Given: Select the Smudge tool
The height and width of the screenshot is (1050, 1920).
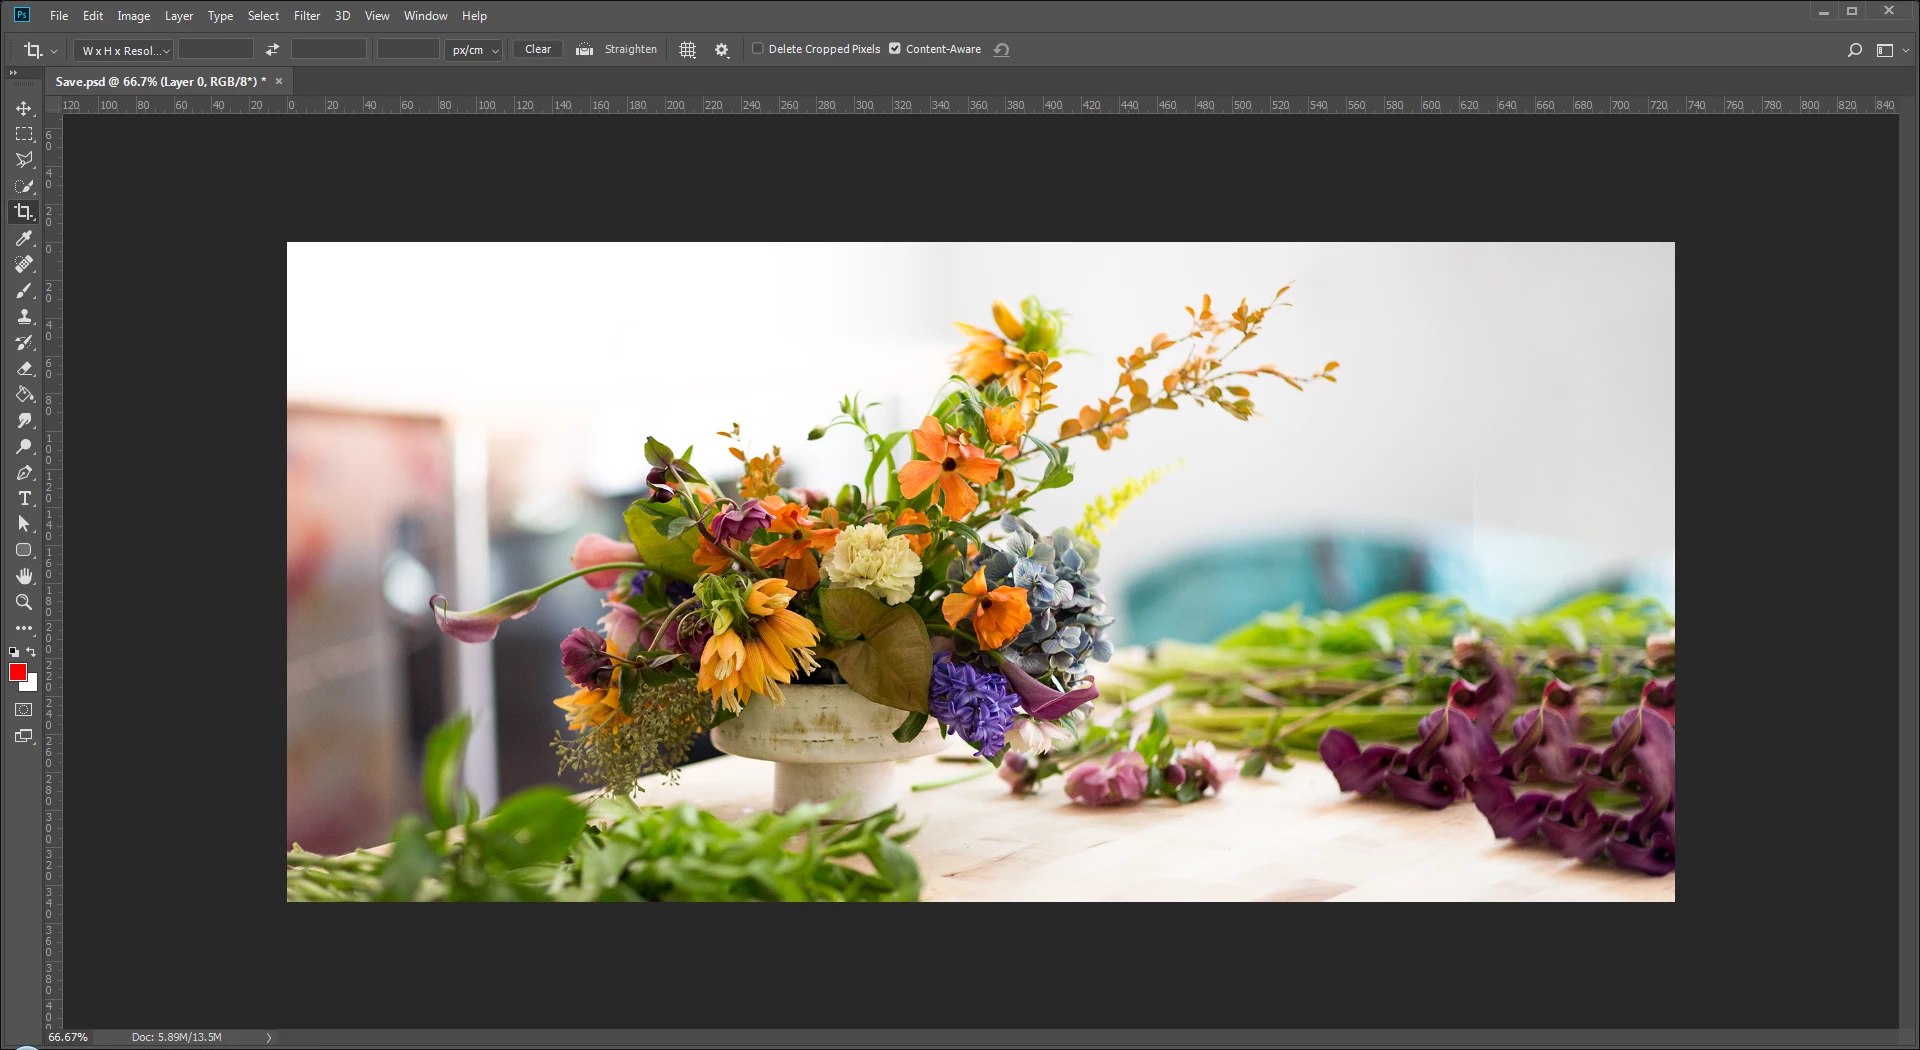Looking at the screenshot, I should click(x=24, y=420).
